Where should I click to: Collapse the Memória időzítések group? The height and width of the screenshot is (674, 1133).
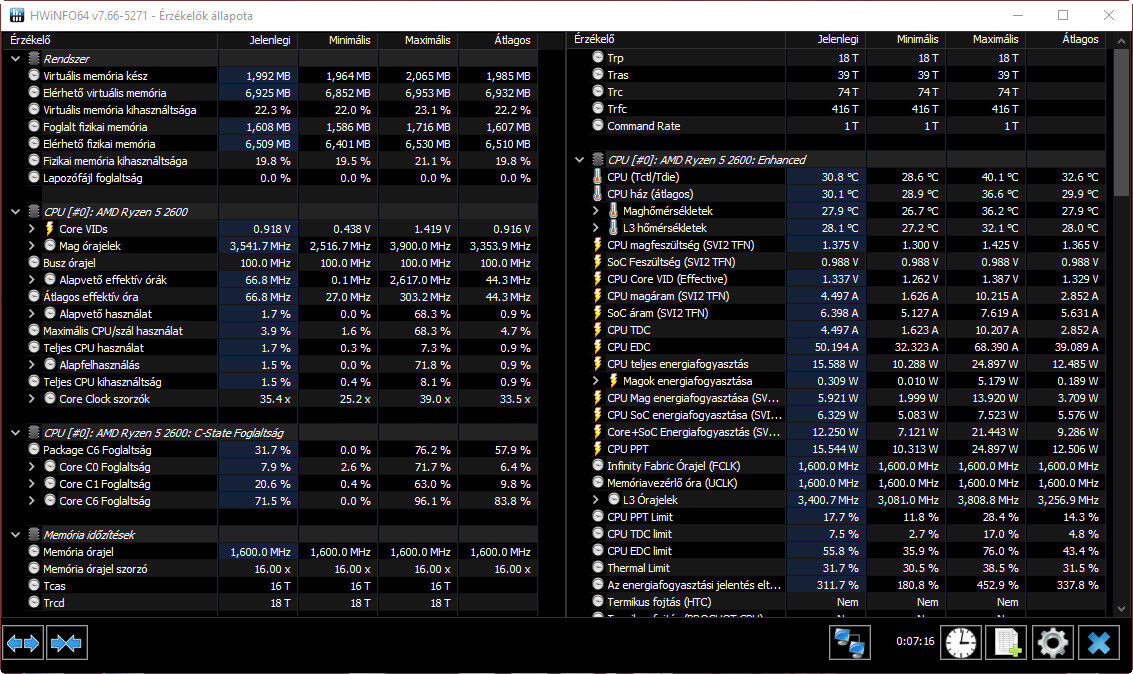click(x=15, y=535)
